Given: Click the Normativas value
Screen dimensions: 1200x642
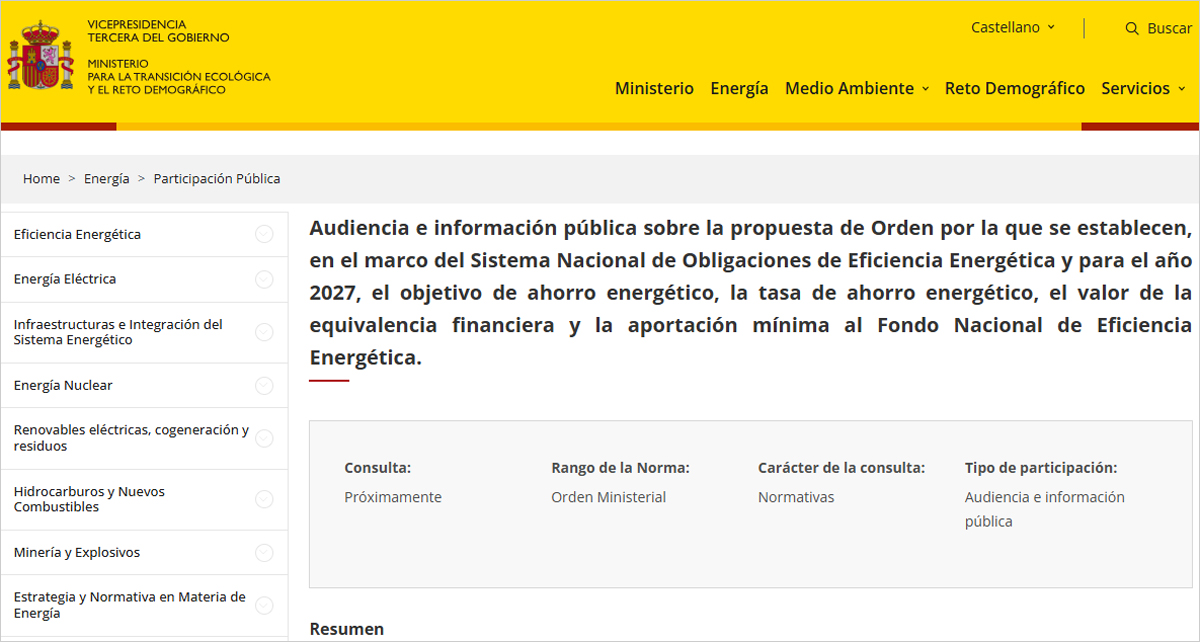Looking at the screenshot, I should point(796,497).
